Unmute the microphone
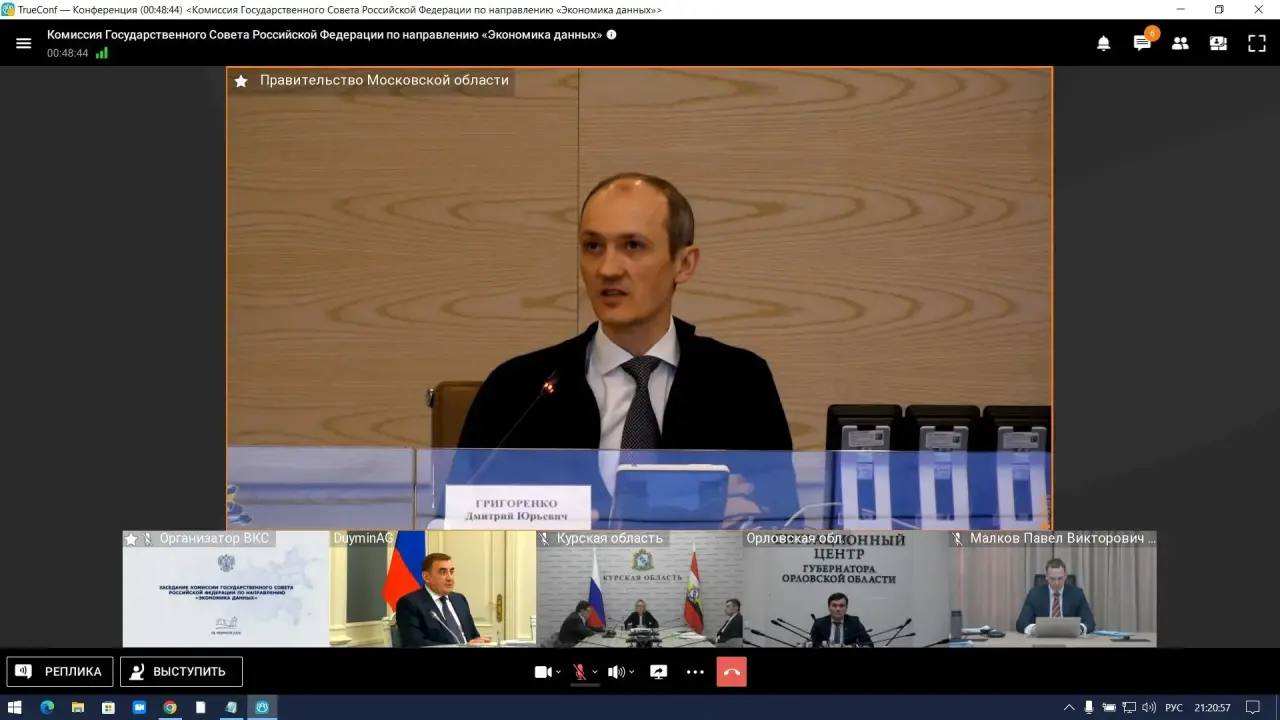 coord(579,672)
